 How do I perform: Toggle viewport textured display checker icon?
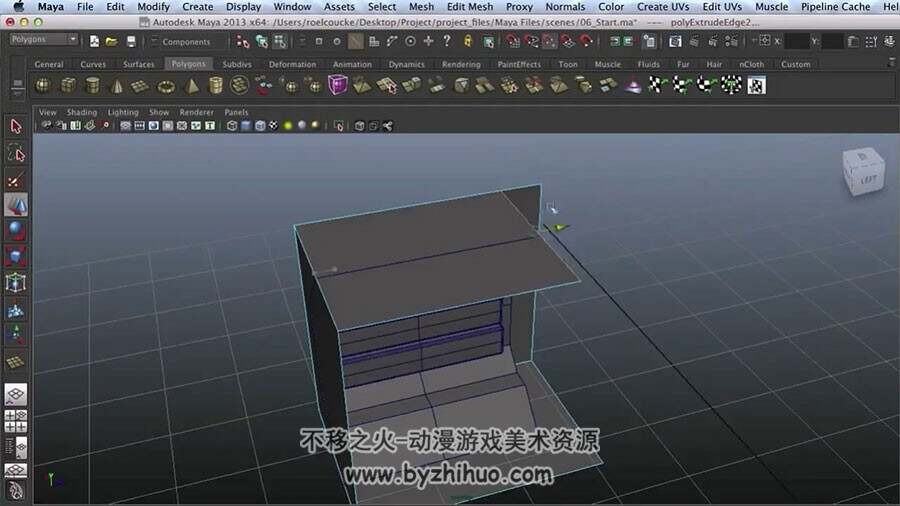274,126
